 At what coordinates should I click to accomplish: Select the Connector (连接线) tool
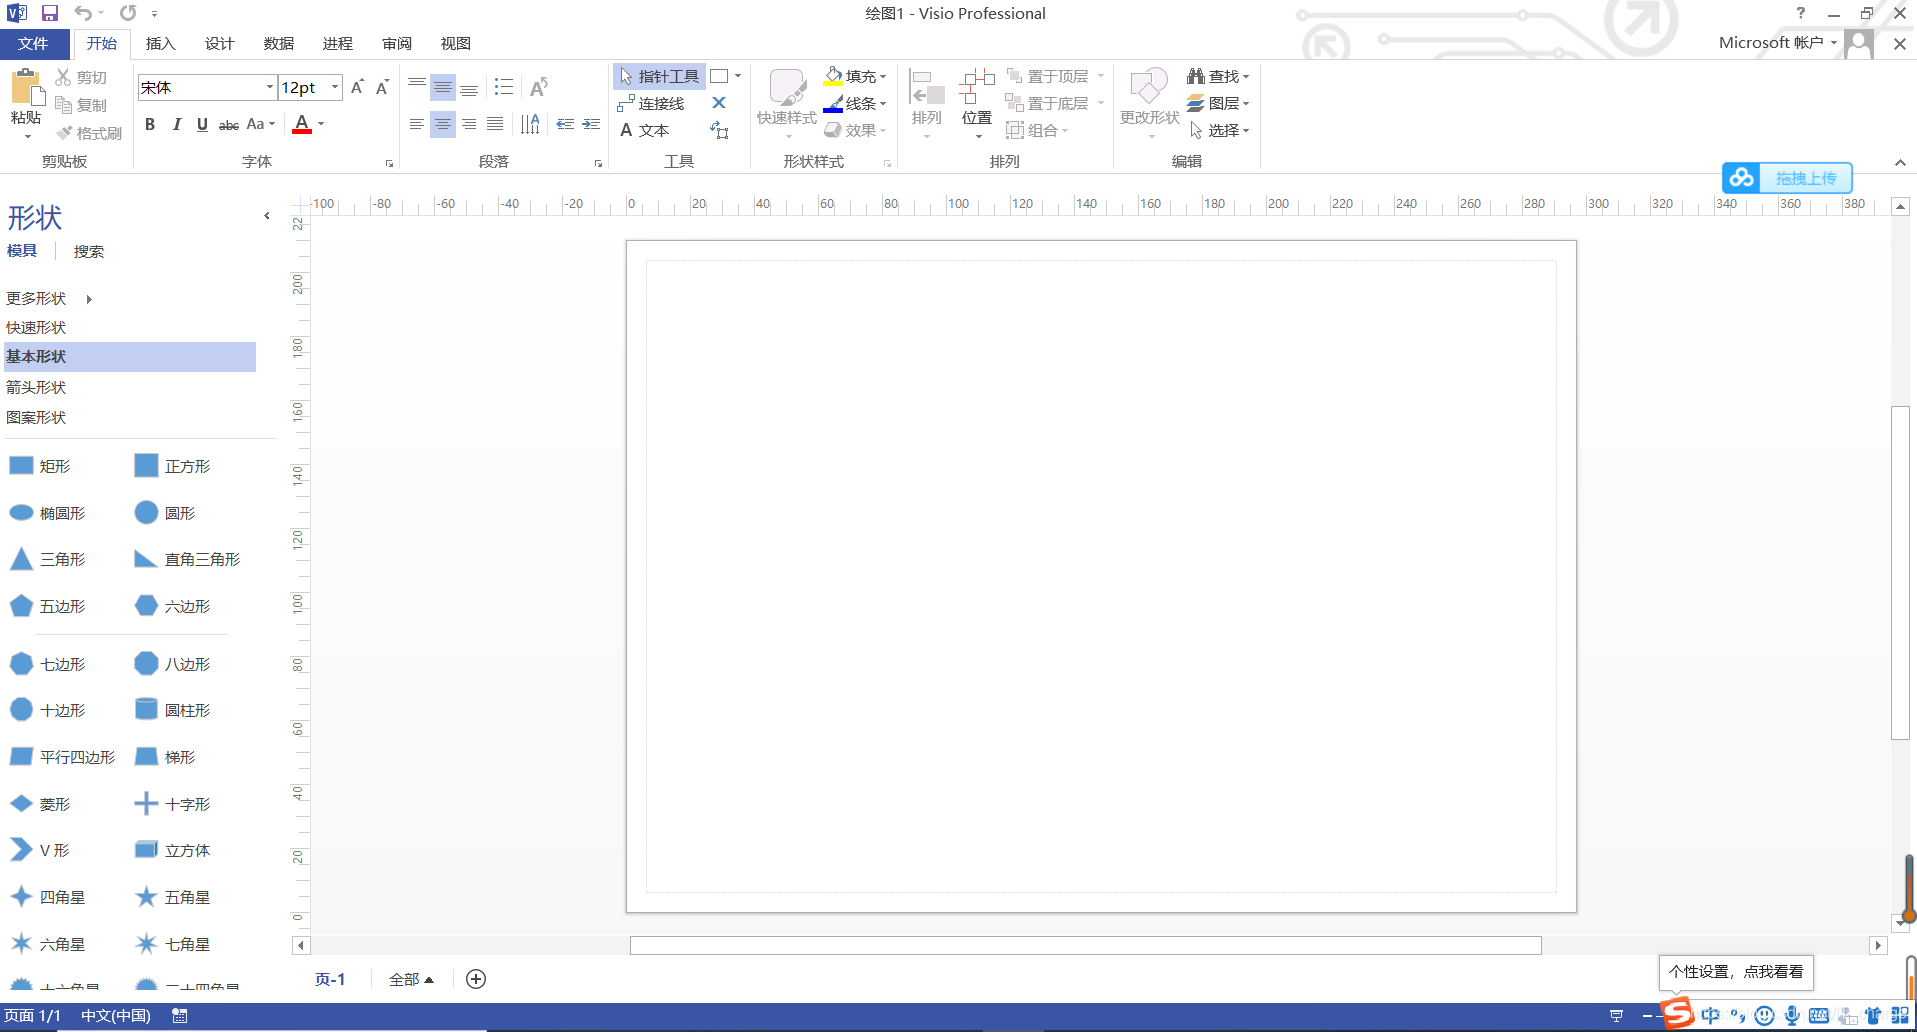point(651,103)
